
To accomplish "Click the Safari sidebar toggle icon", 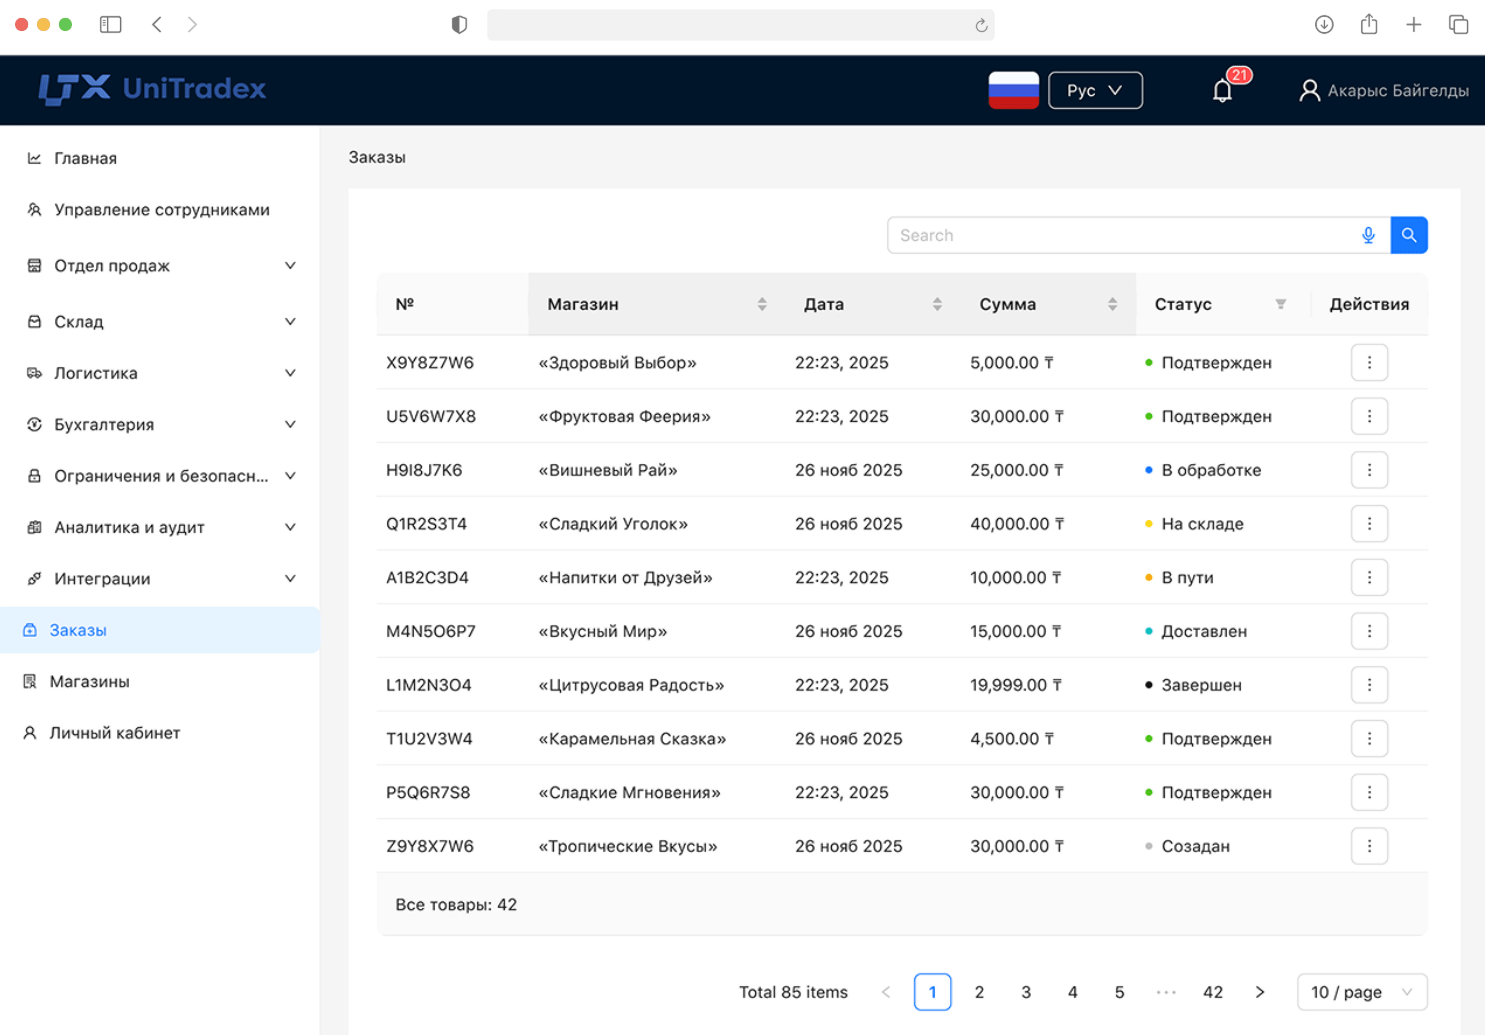I will pos(110,24).
